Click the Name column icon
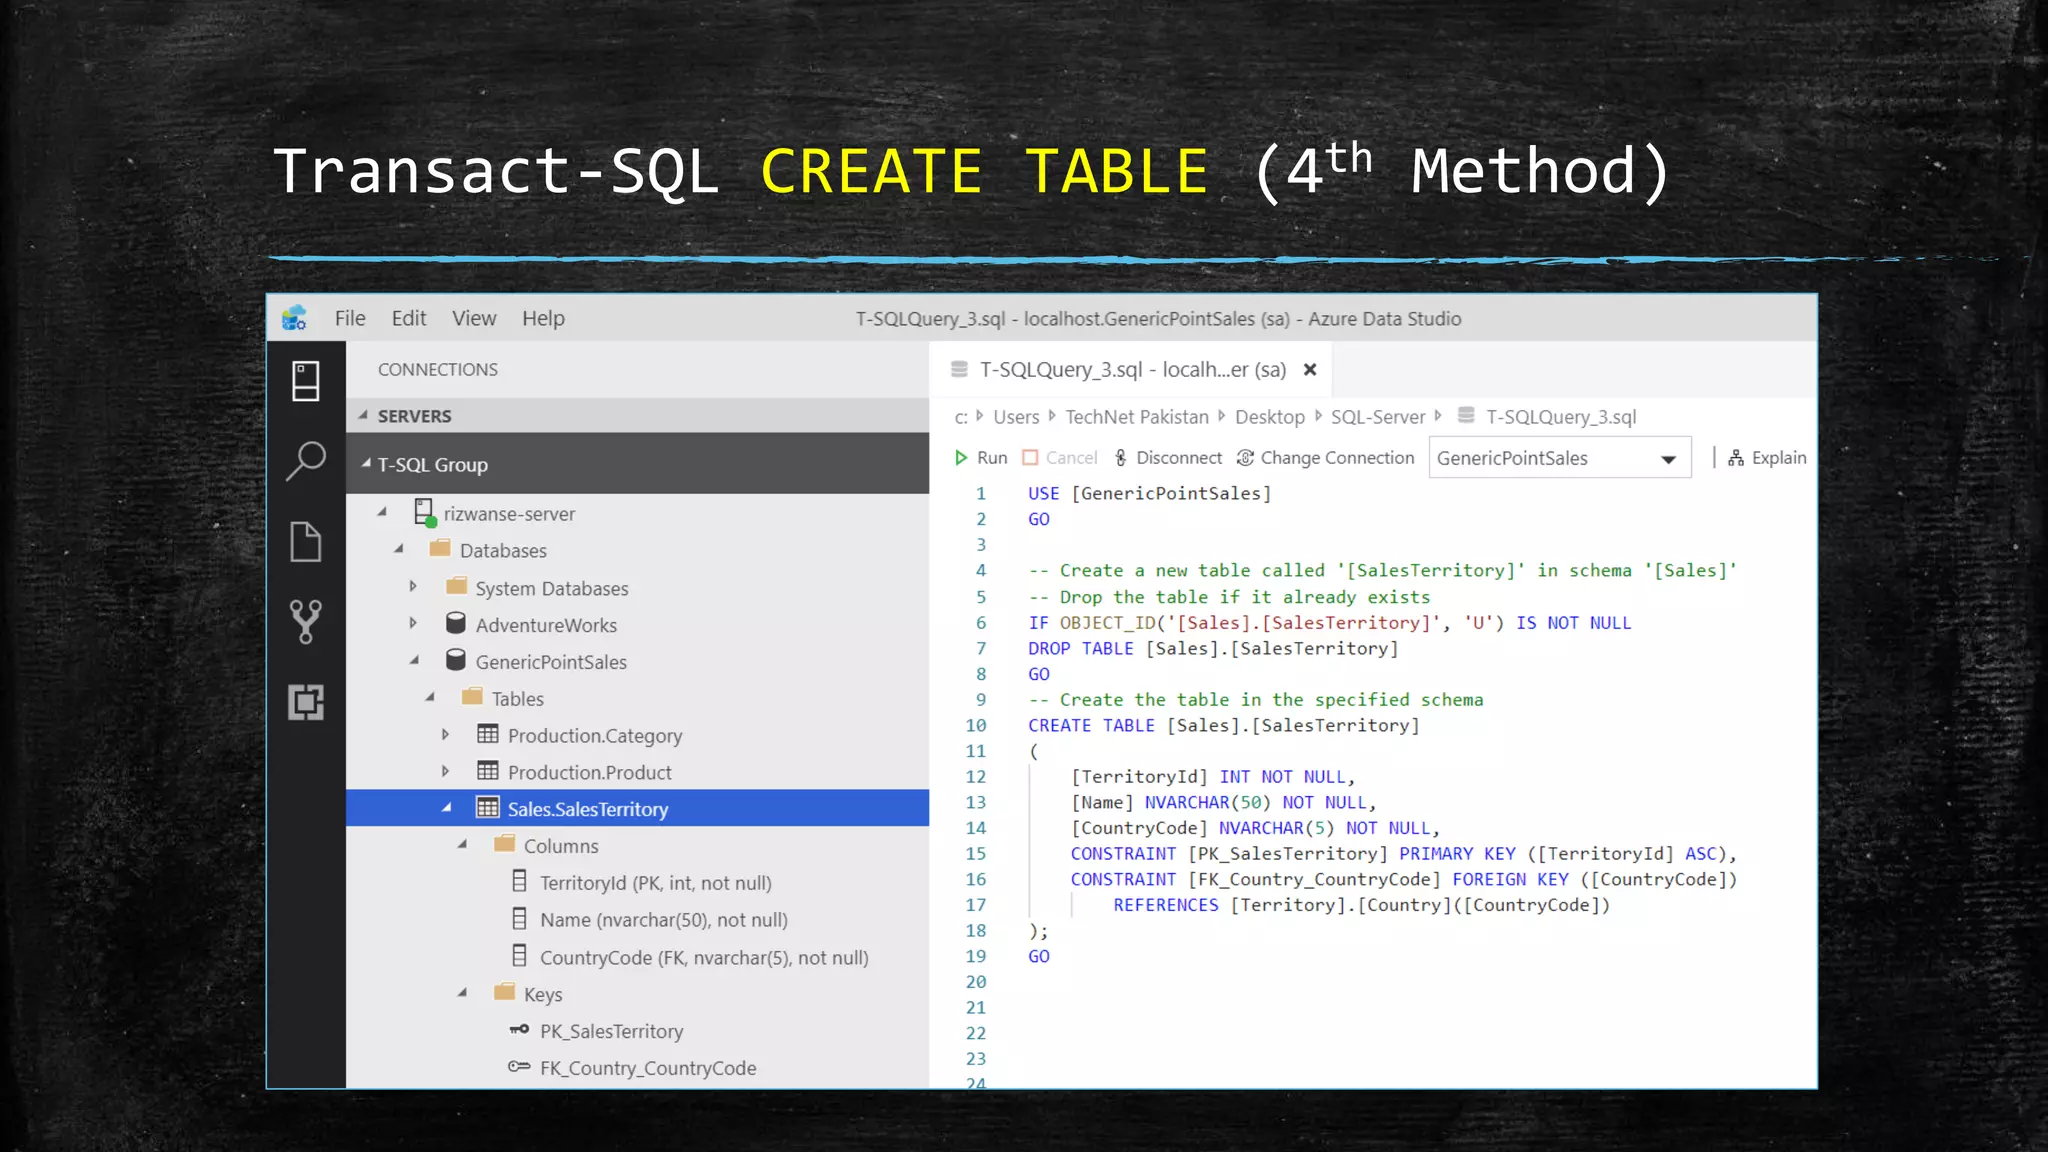This screenshot has width=2048, height=1152. (519, 918)
